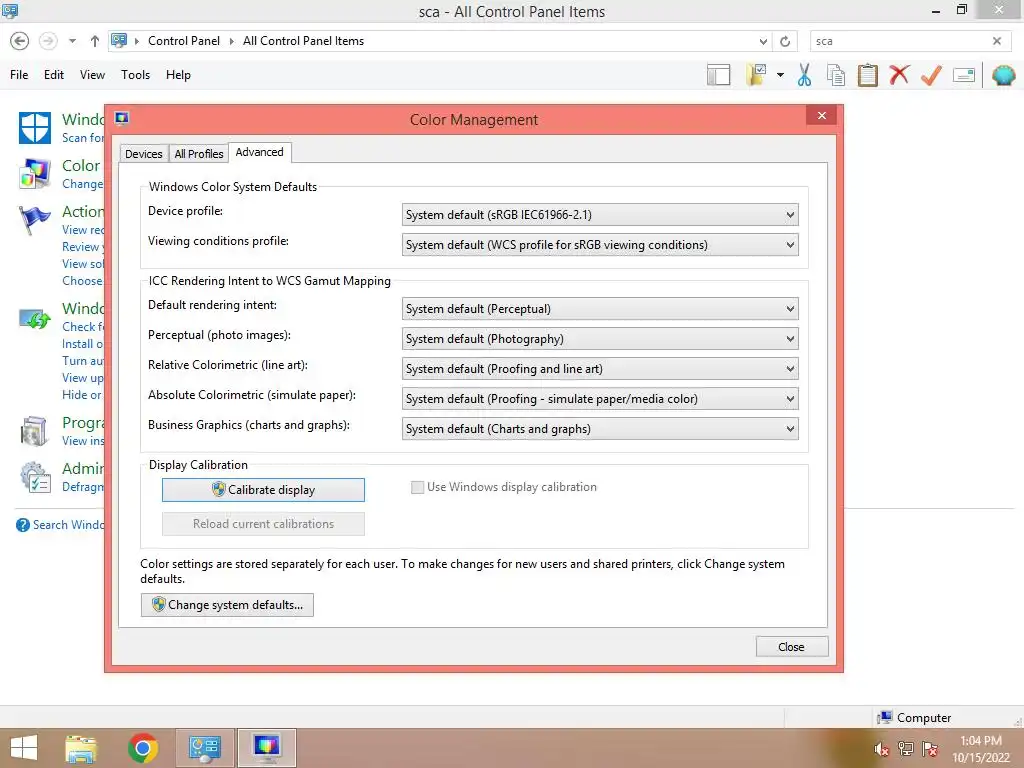The image size is (1024, 768).
Task: Click the Control Panel icon in address bar
Action: [119, 40]
